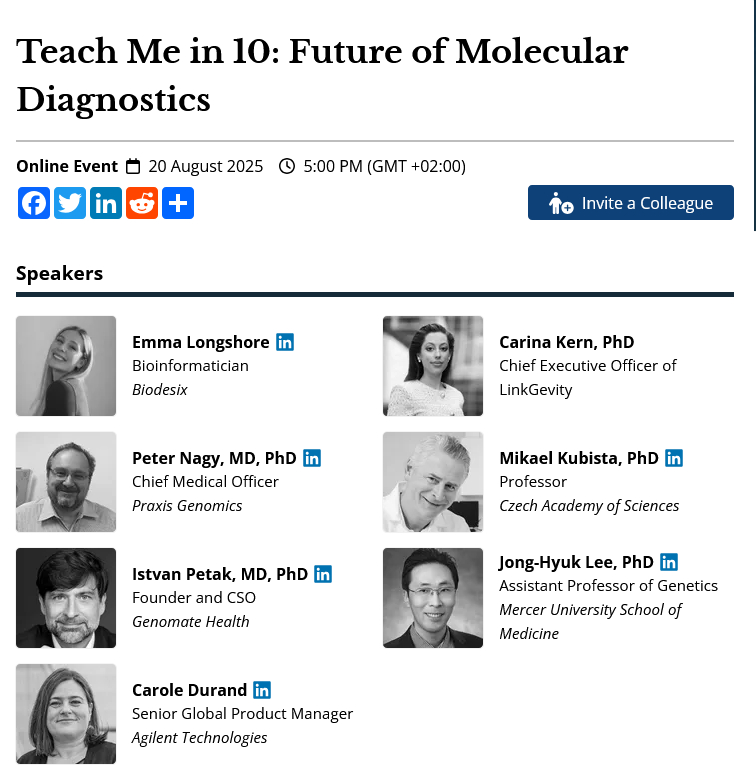This screenshot has width=756, height=782.
Task: Click Carole Durand's speaker photo
Action: [x=66, y=714]
